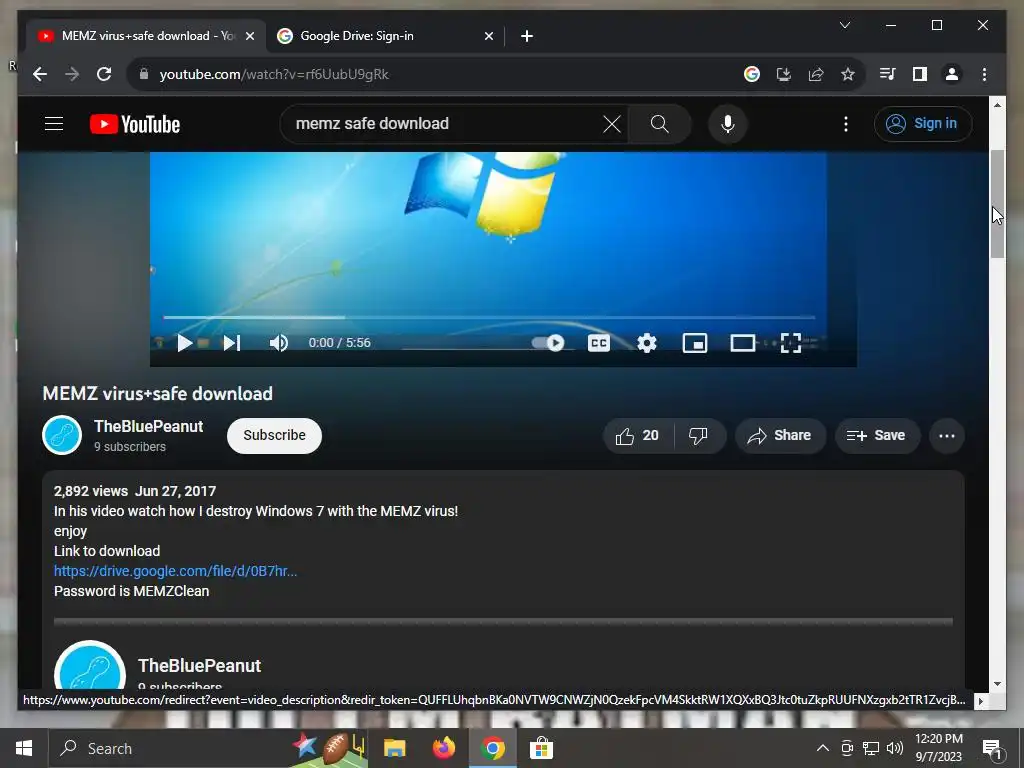This screenshot has width=1024, height=768.
Task: Play the video
Action: pos(185,343)
